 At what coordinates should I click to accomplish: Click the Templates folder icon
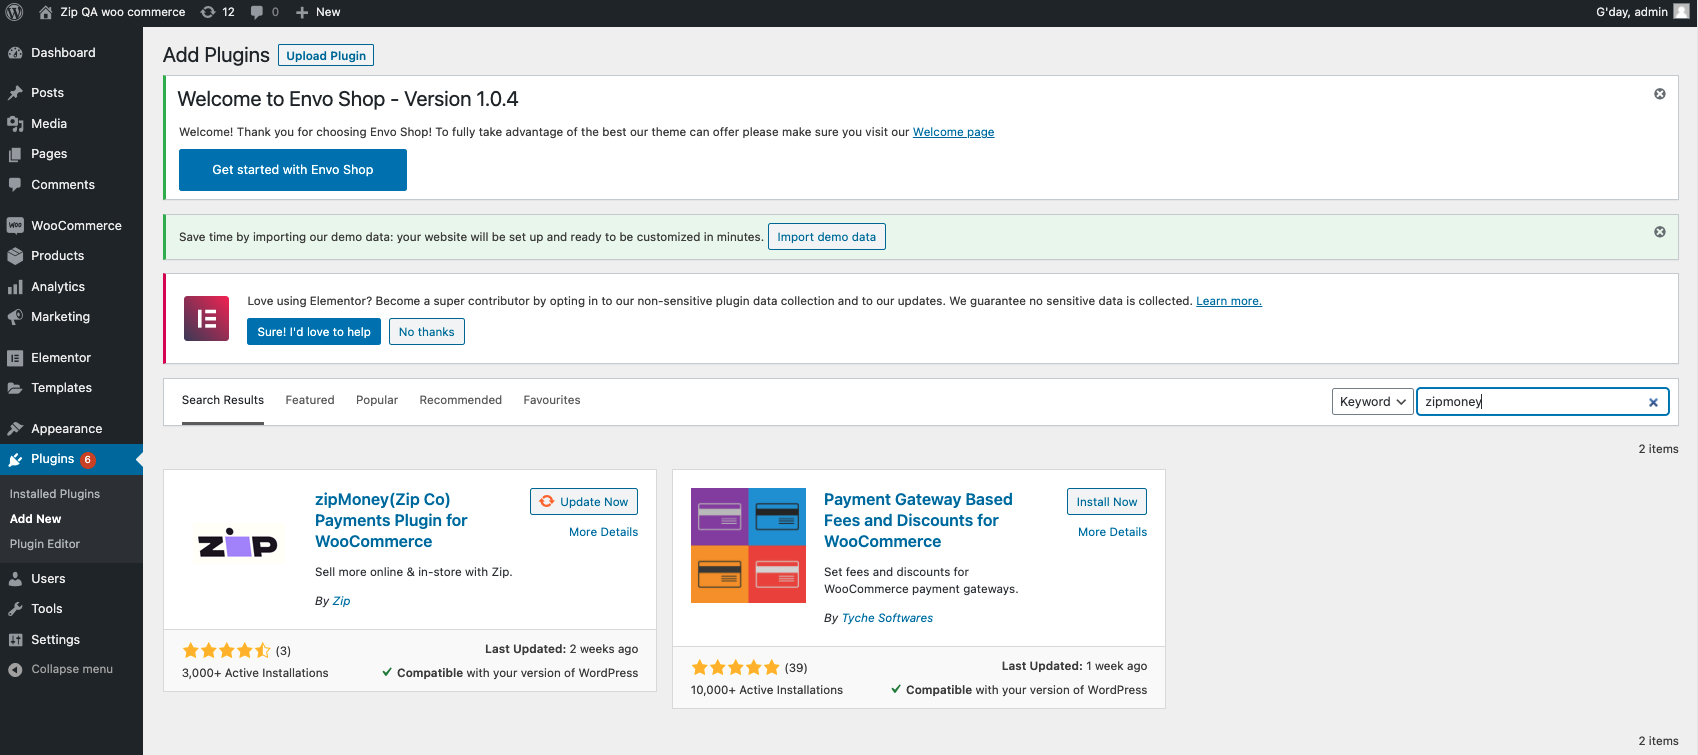[x=15, y=388]
